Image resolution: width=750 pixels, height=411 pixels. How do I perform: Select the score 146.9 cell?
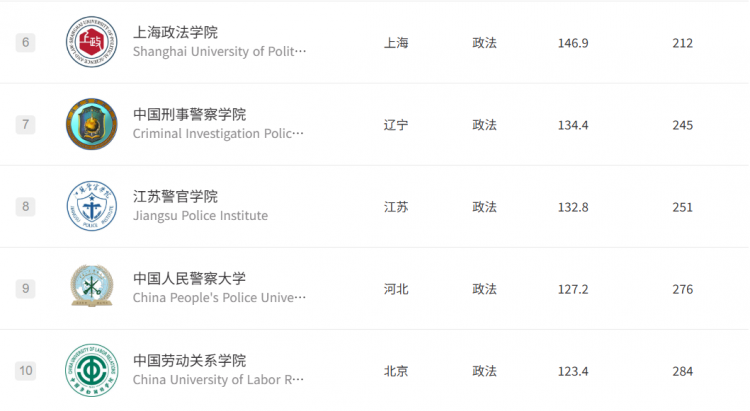coord(573,43)
